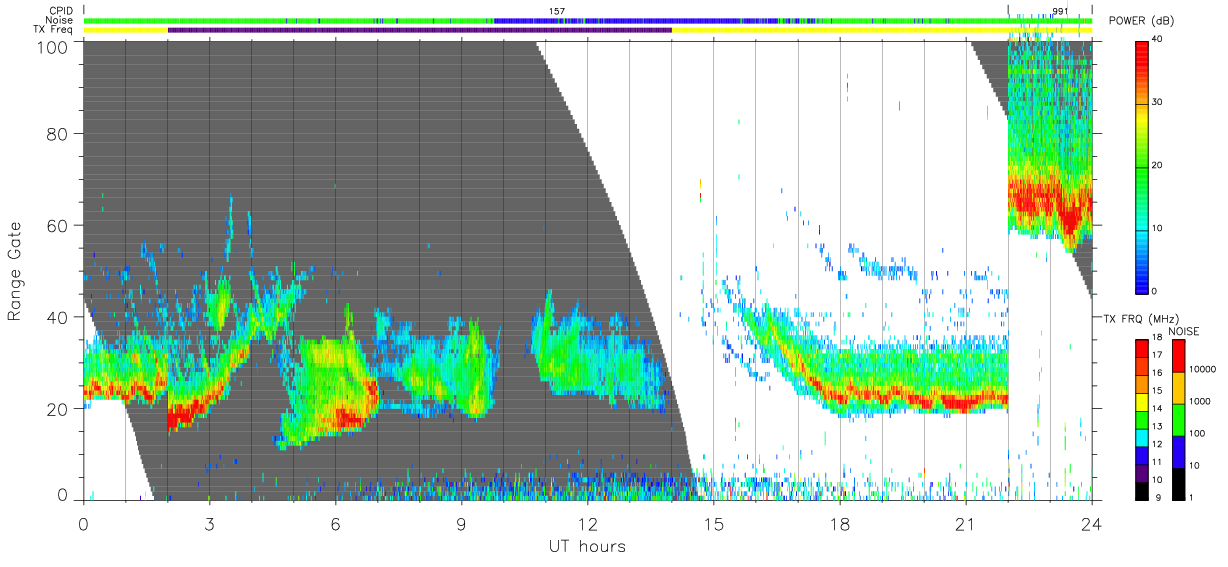Click the UT hours tick label "15"
1228x567 pixels.
click(x=713, y=522)
